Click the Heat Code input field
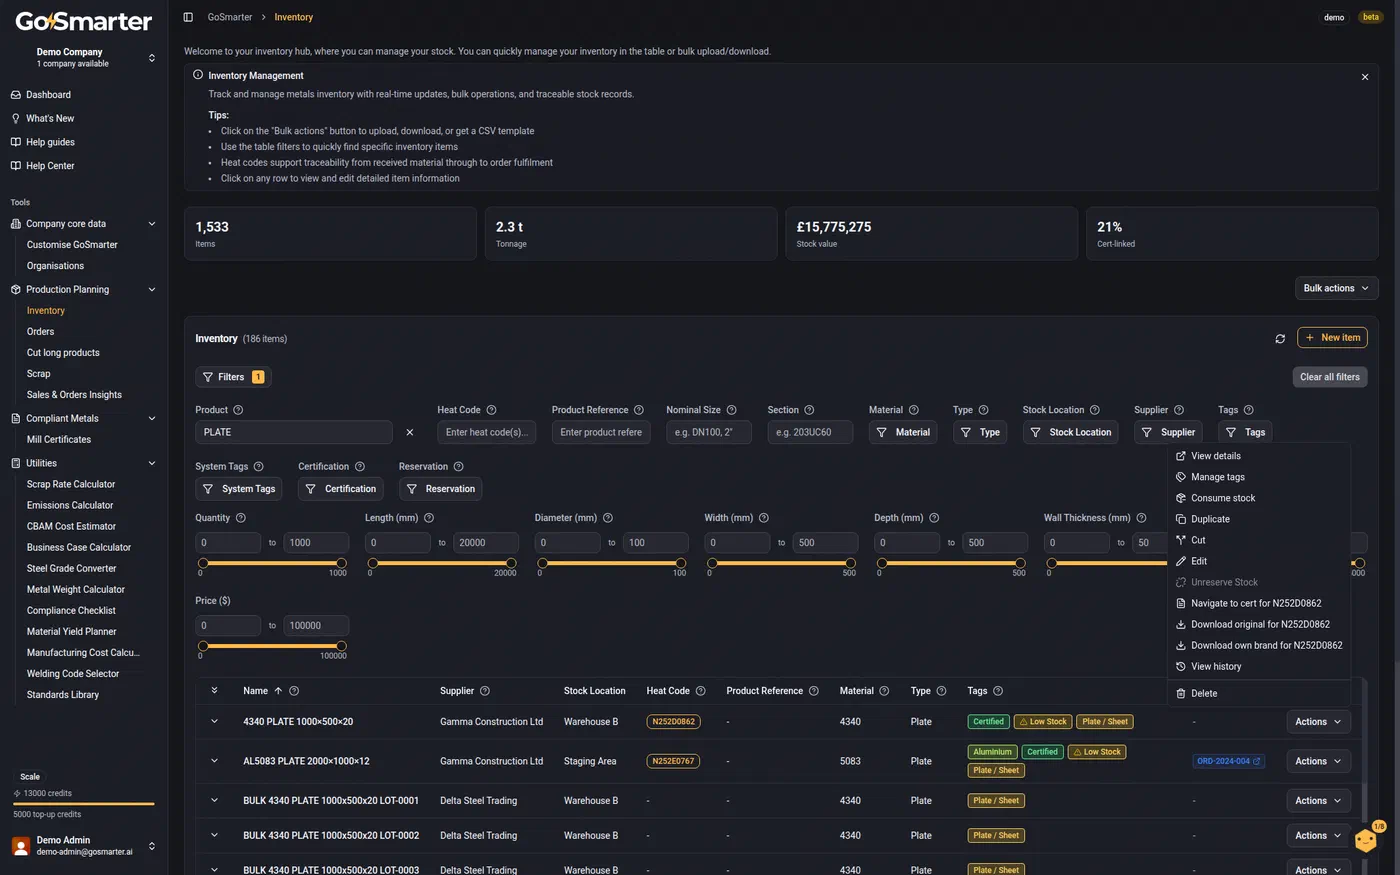Viewport: 1400px width, 875px height. point(486,433)
